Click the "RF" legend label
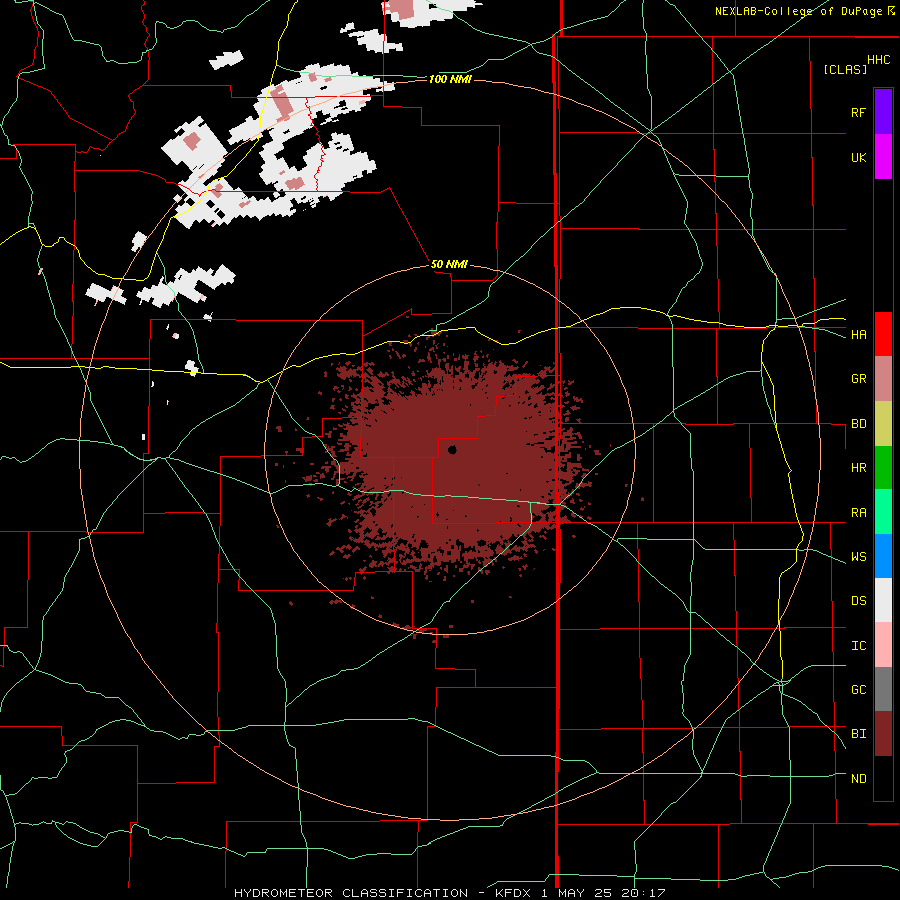Image resolution: width=900 pixels, height=900 pixels. tap(858, 112)
